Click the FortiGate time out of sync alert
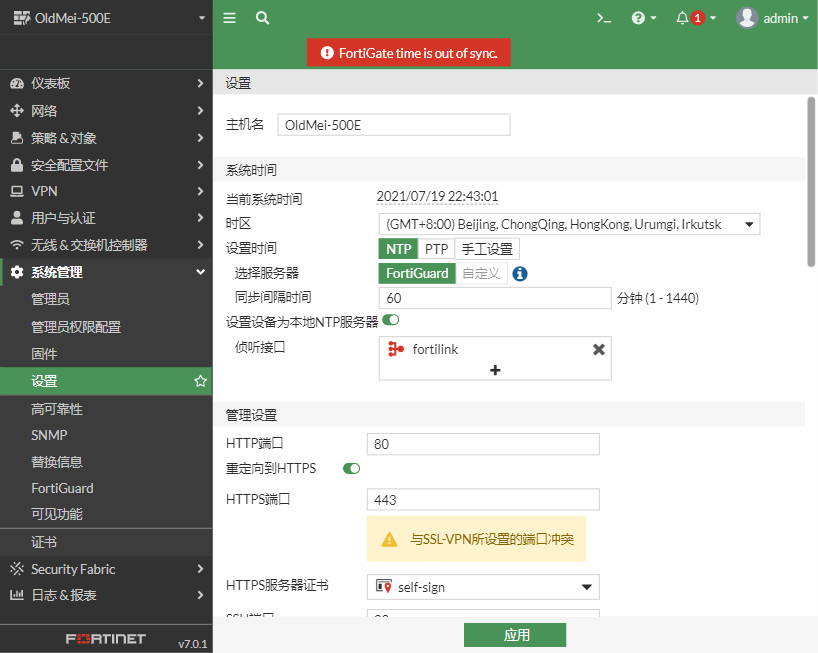The height and width of the screenshot is (653, 818). pyautogui.click(x=408, y=53)
